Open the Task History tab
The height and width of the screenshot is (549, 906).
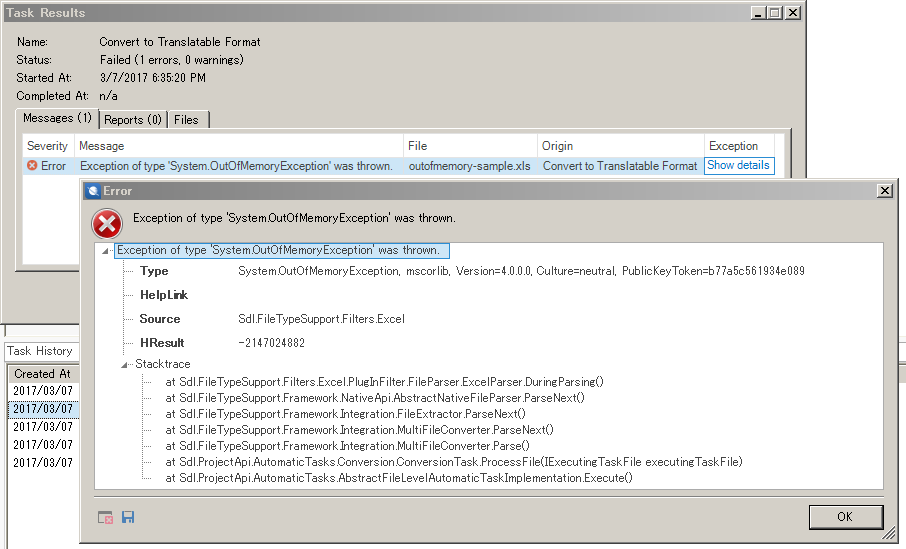coord(40,351)
